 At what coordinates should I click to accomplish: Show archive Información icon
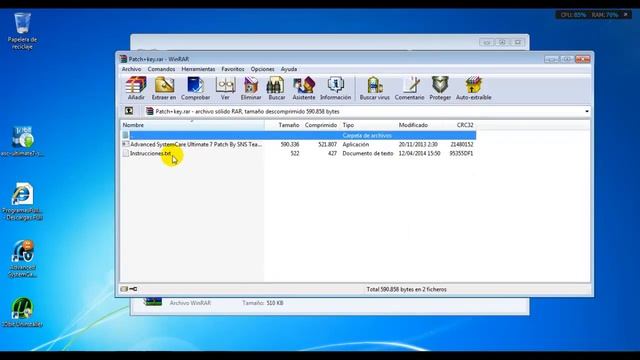[x=336, y=88]
